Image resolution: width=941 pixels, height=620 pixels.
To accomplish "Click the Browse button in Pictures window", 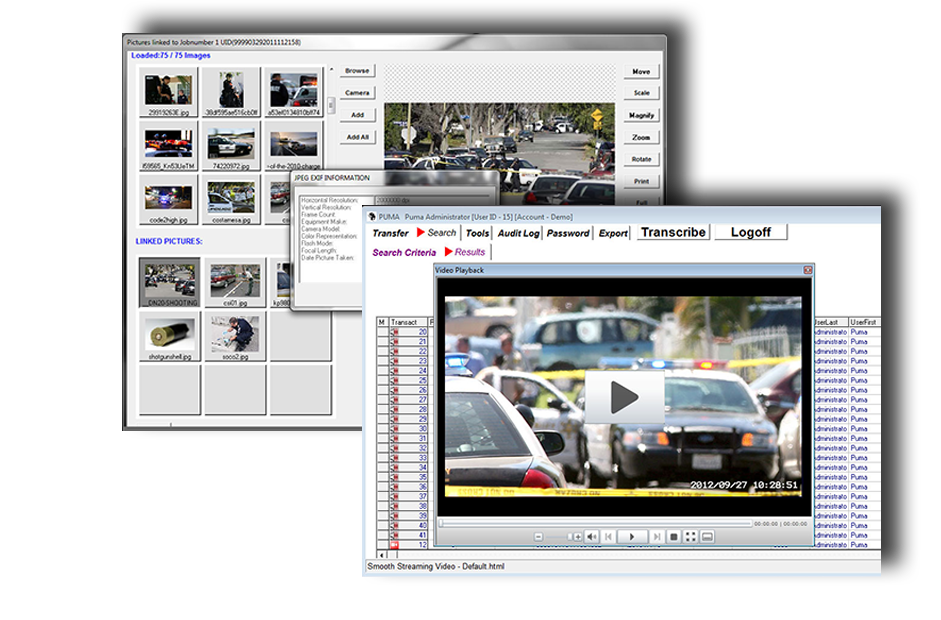I will (x=357, y=71).
